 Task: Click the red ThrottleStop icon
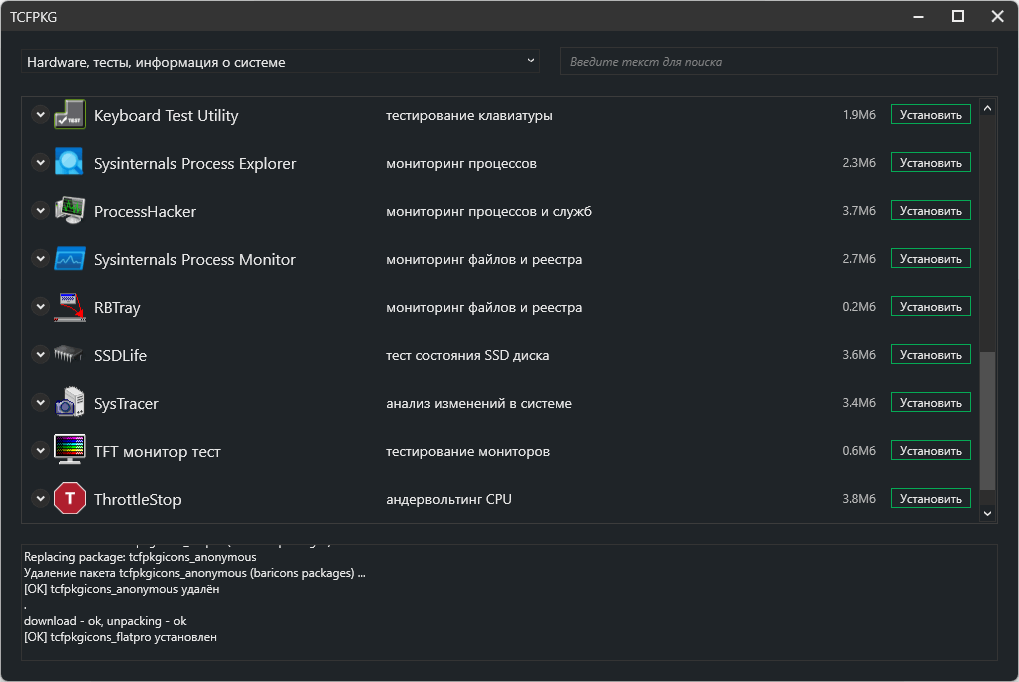[69, 499]
